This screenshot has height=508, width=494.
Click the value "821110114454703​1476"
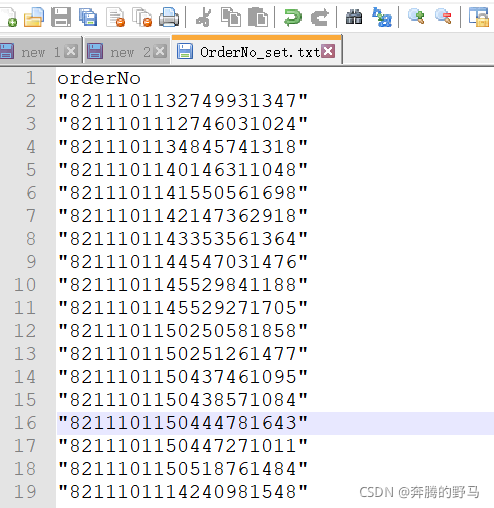click(183, 262)
